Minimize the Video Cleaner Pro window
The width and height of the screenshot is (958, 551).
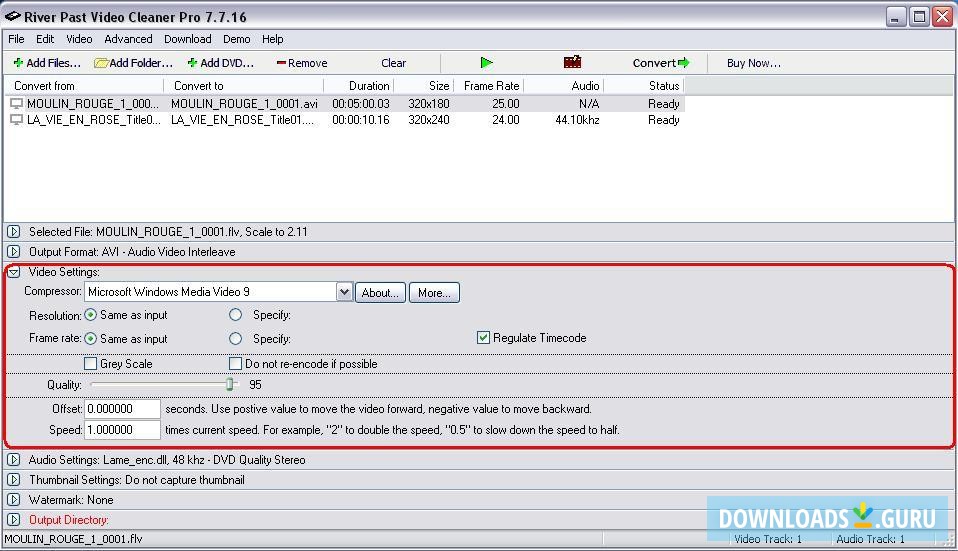click(896, 16)
